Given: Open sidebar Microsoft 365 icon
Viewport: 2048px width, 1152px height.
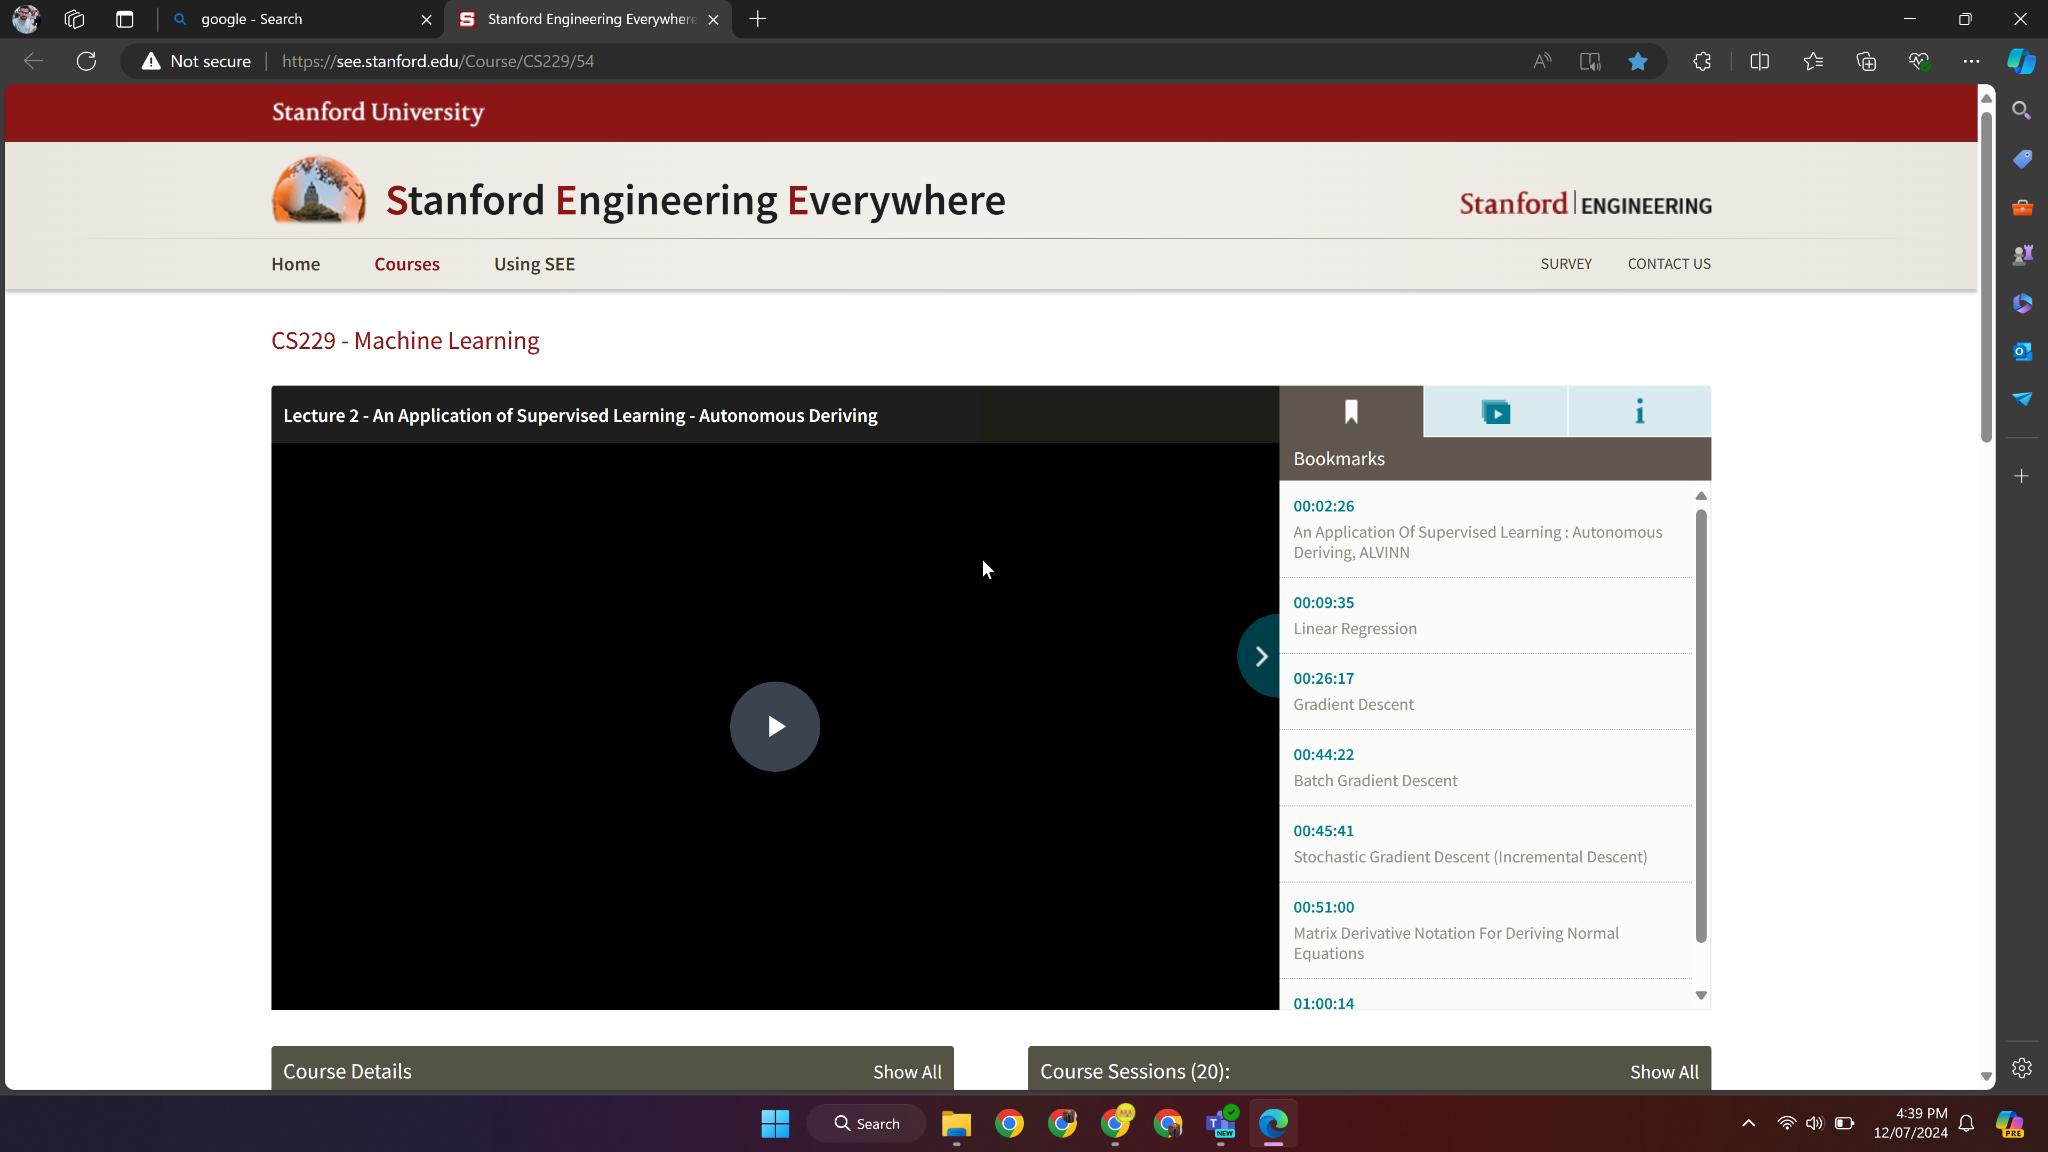Looking at the screenshot, I should click(x=2021, y=303).
